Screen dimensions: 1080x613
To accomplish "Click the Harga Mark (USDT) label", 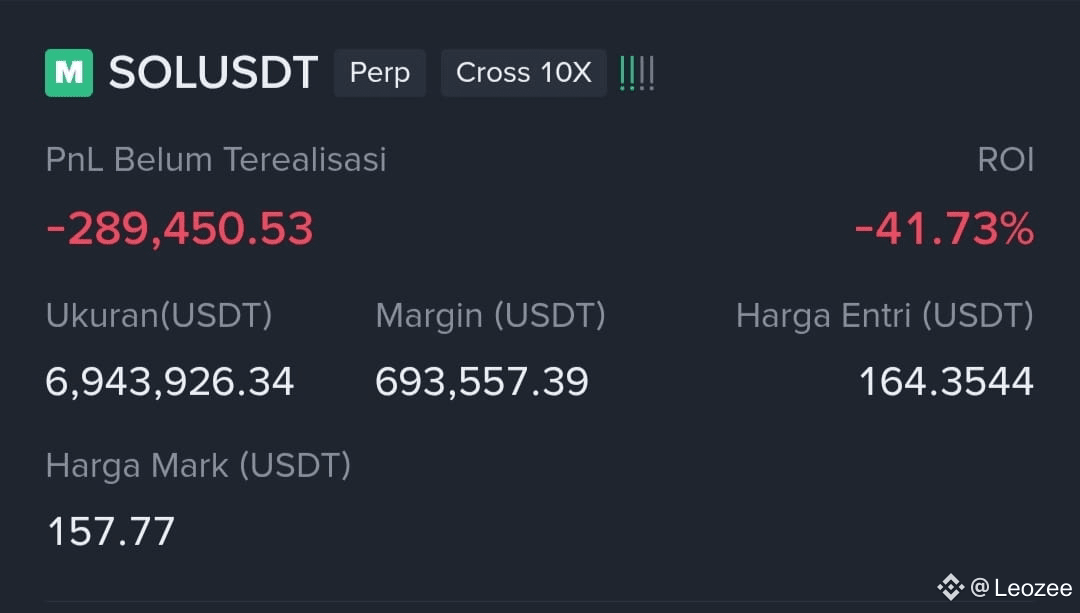I will (x=198, y=466).
